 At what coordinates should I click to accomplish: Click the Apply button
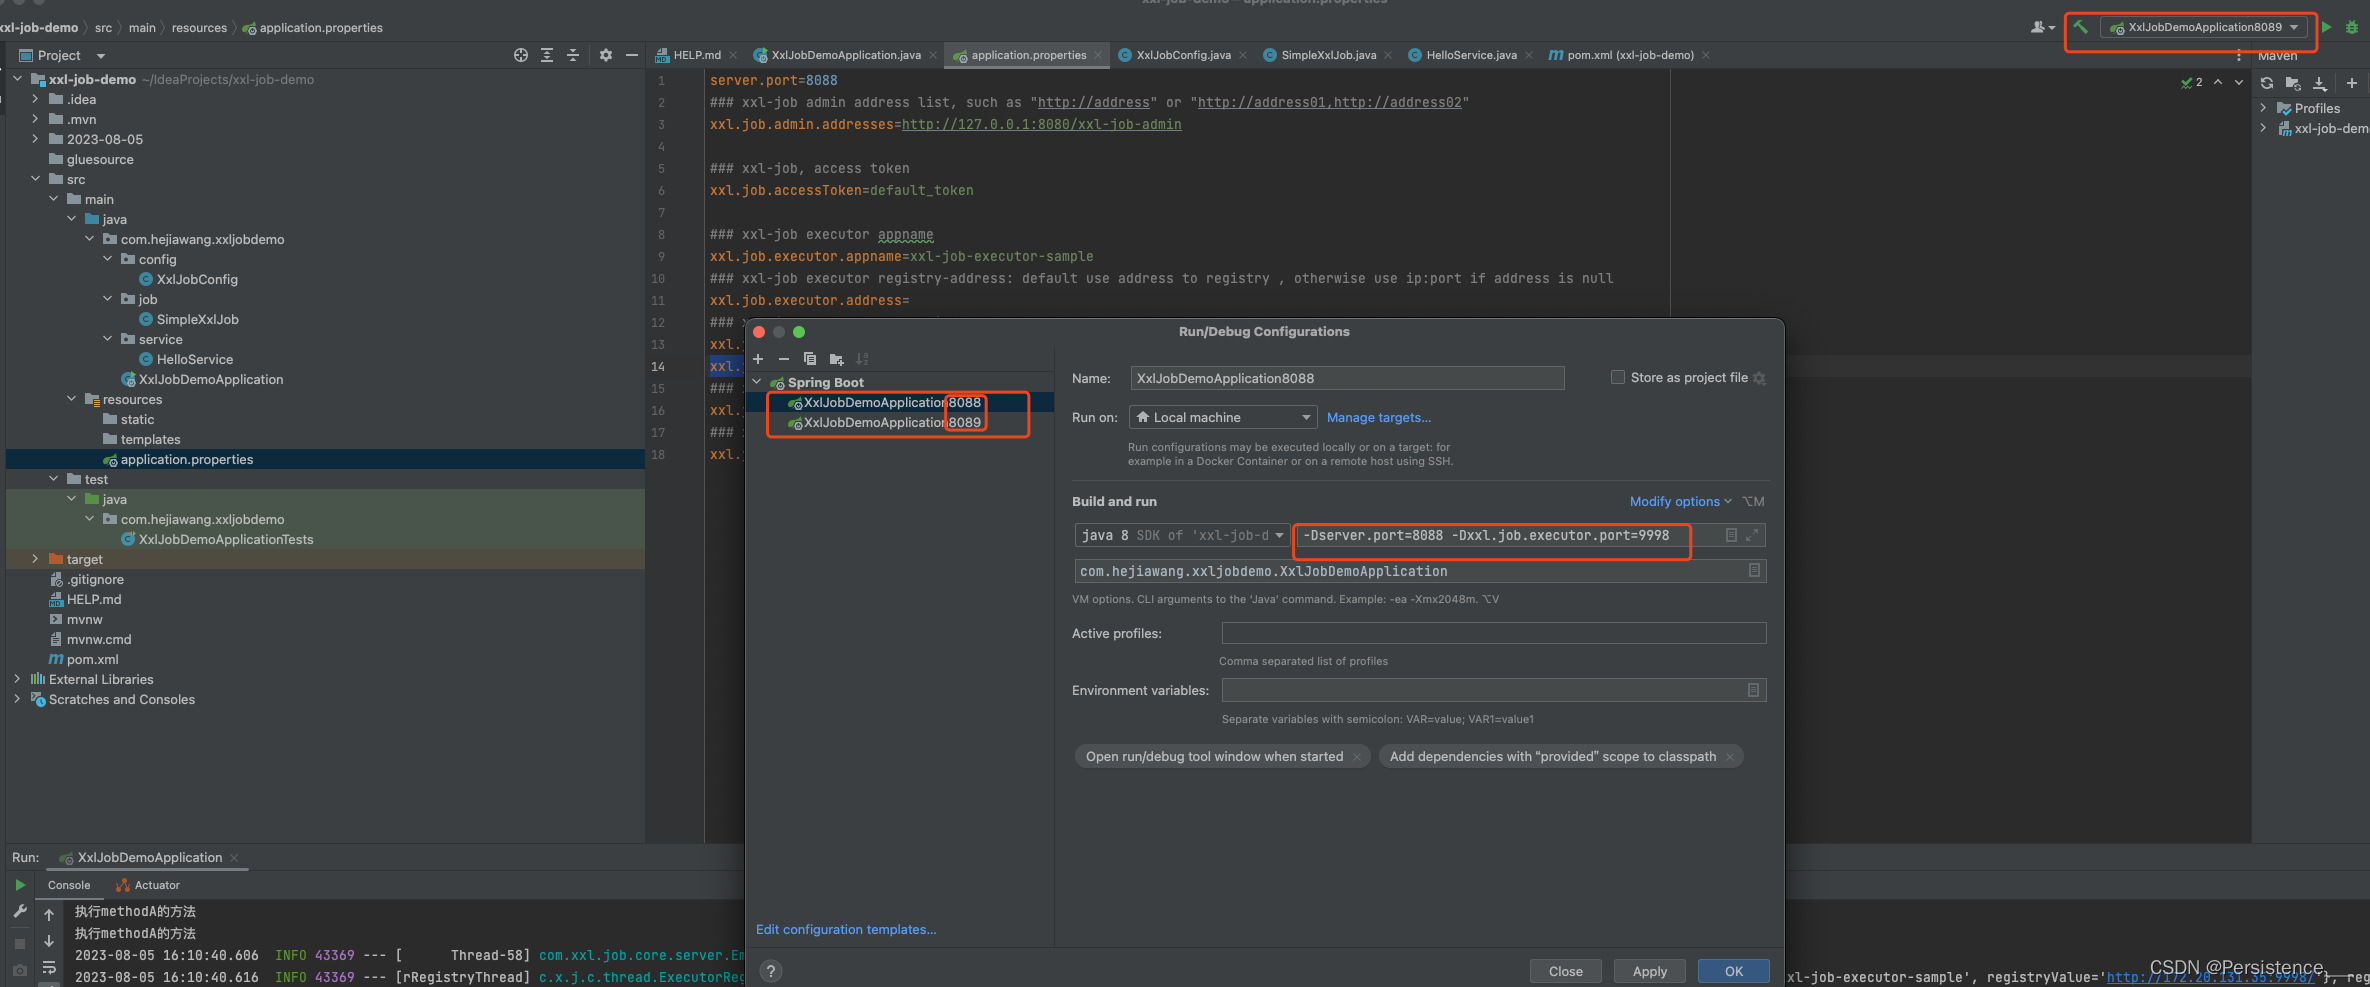coord(1650,971)
